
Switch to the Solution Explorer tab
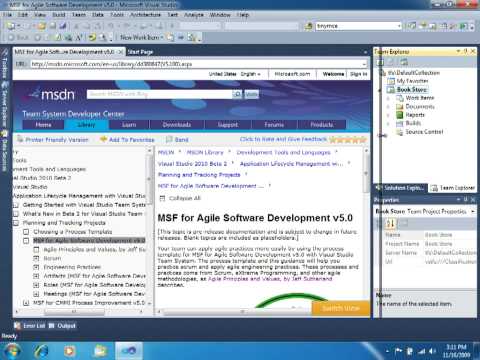401,188
